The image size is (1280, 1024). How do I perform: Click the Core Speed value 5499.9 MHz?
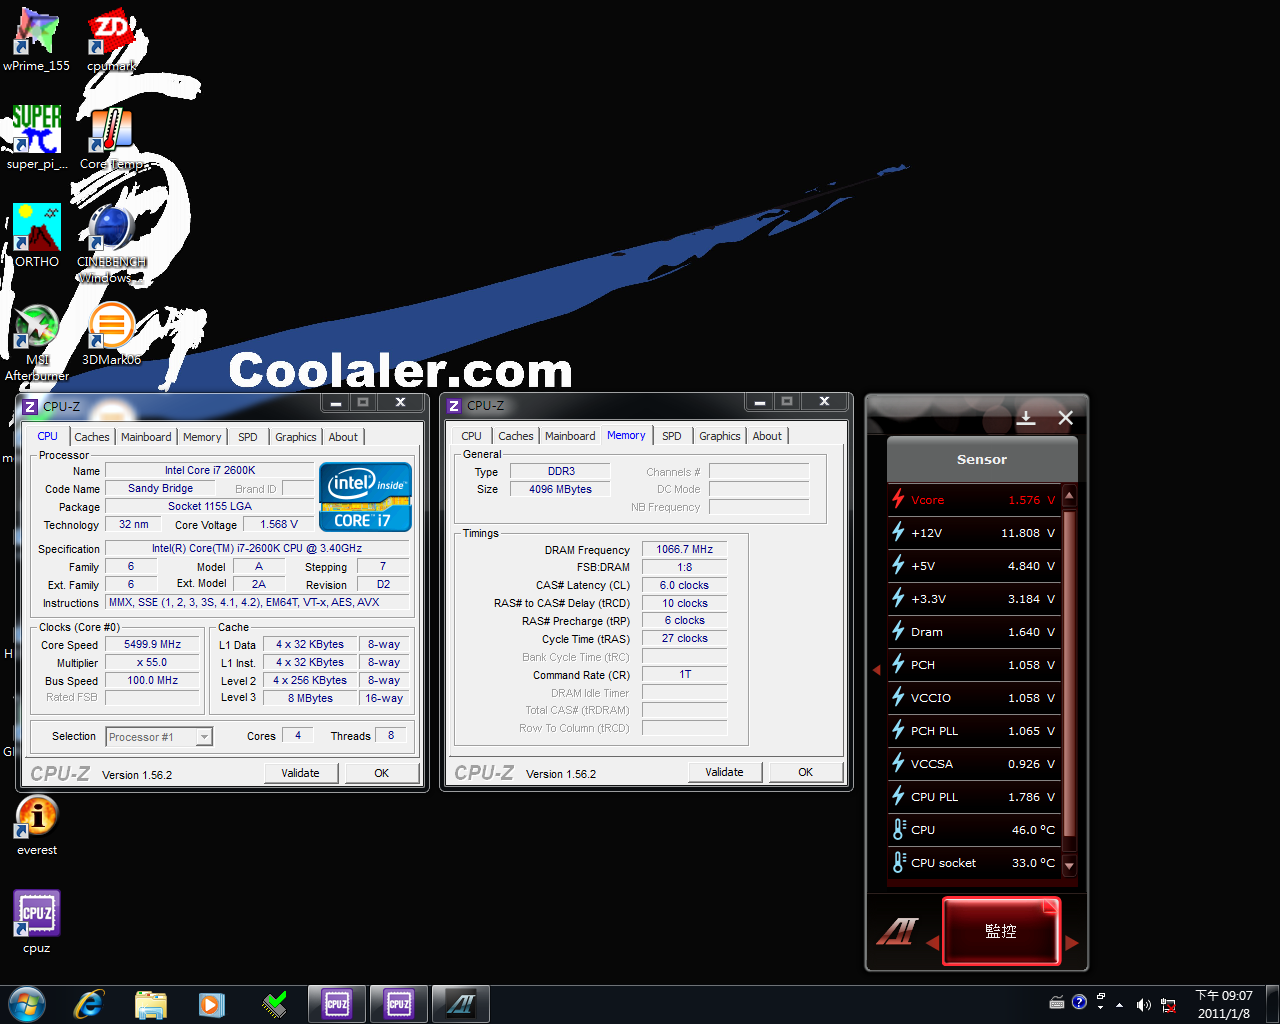(153, 645)
